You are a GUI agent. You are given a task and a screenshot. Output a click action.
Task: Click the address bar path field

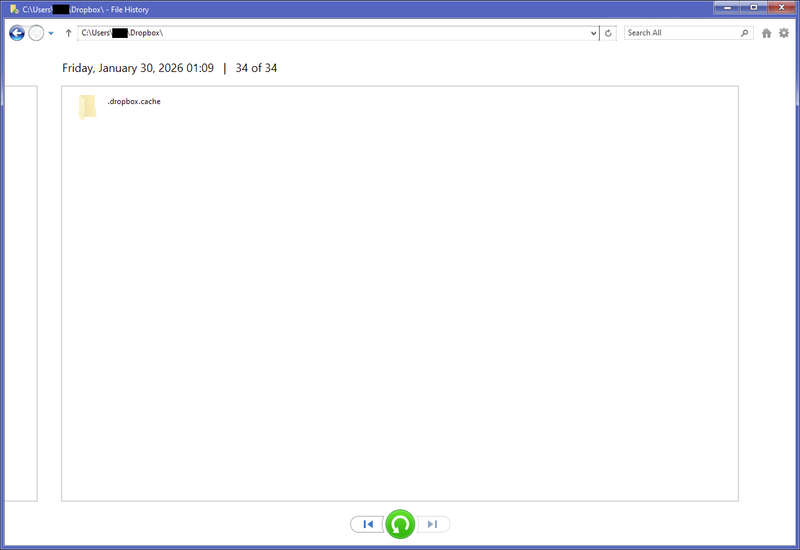334,33
